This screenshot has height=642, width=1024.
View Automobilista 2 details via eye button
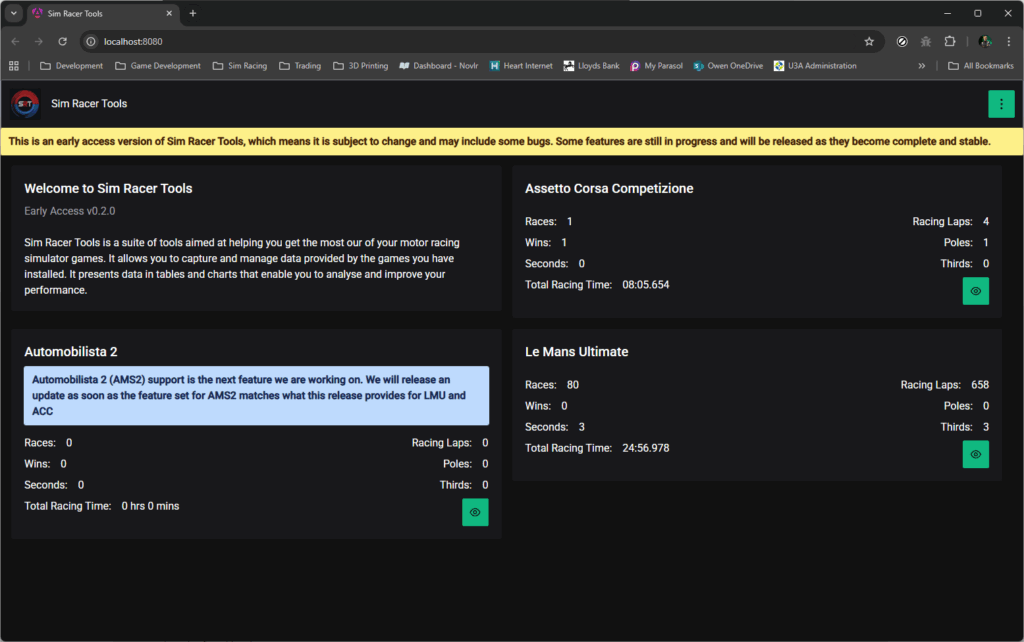click(x=475, y=512)
